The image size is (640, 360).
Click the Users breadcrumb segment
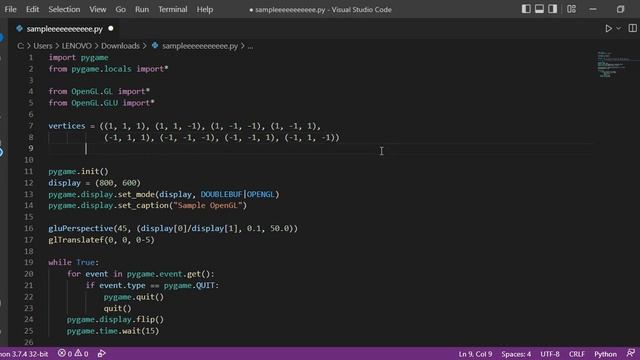point(42,46)
